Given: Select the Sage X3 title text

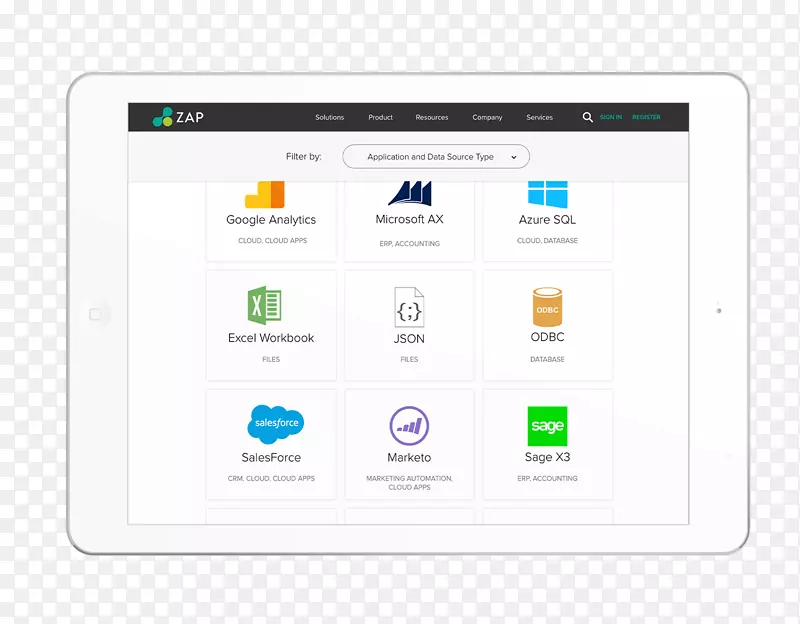Looking at the screenshot, I should 547,457.
